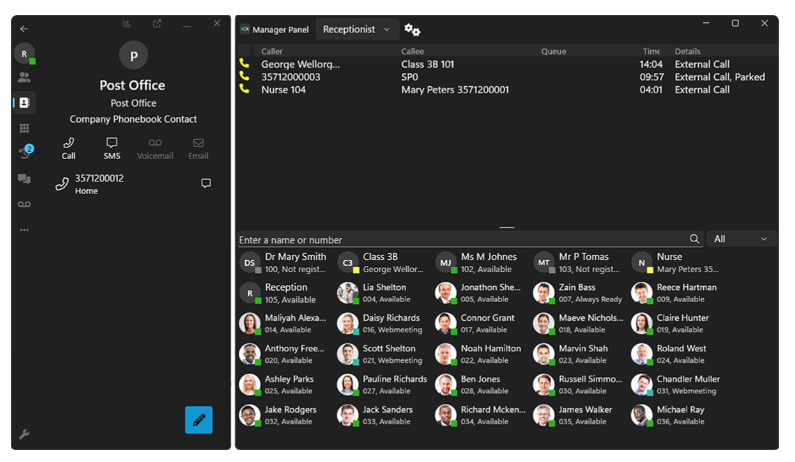This screenshot has height=462, width=795.
Task: Go back using the left arrow
Action: (x=24, y=29)
